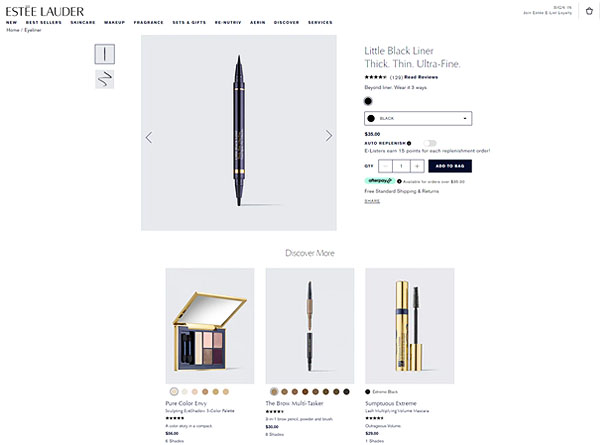Open Read Reviews link

pos(421,77)
